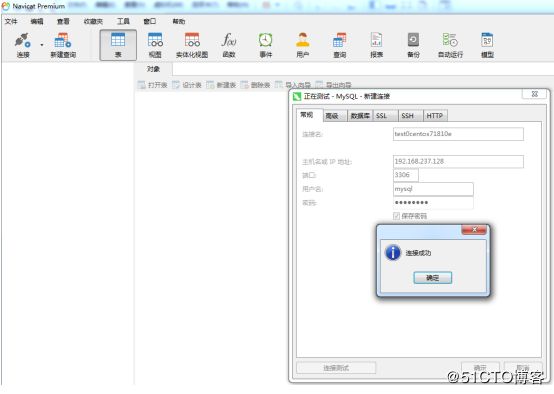Open the Model toolbar icon
The height and width of the screenshot is (394, 554).
click(487, 45)
